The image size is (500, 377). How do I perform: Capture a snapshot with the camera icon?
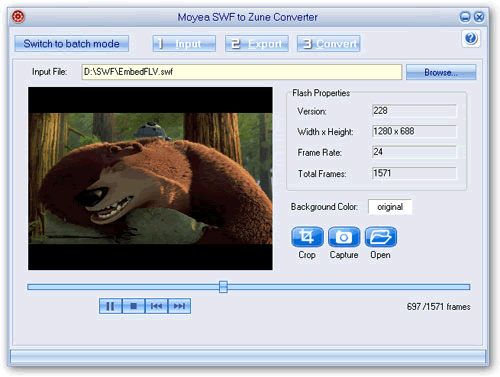pyautogui.click(x=344, y=237)
